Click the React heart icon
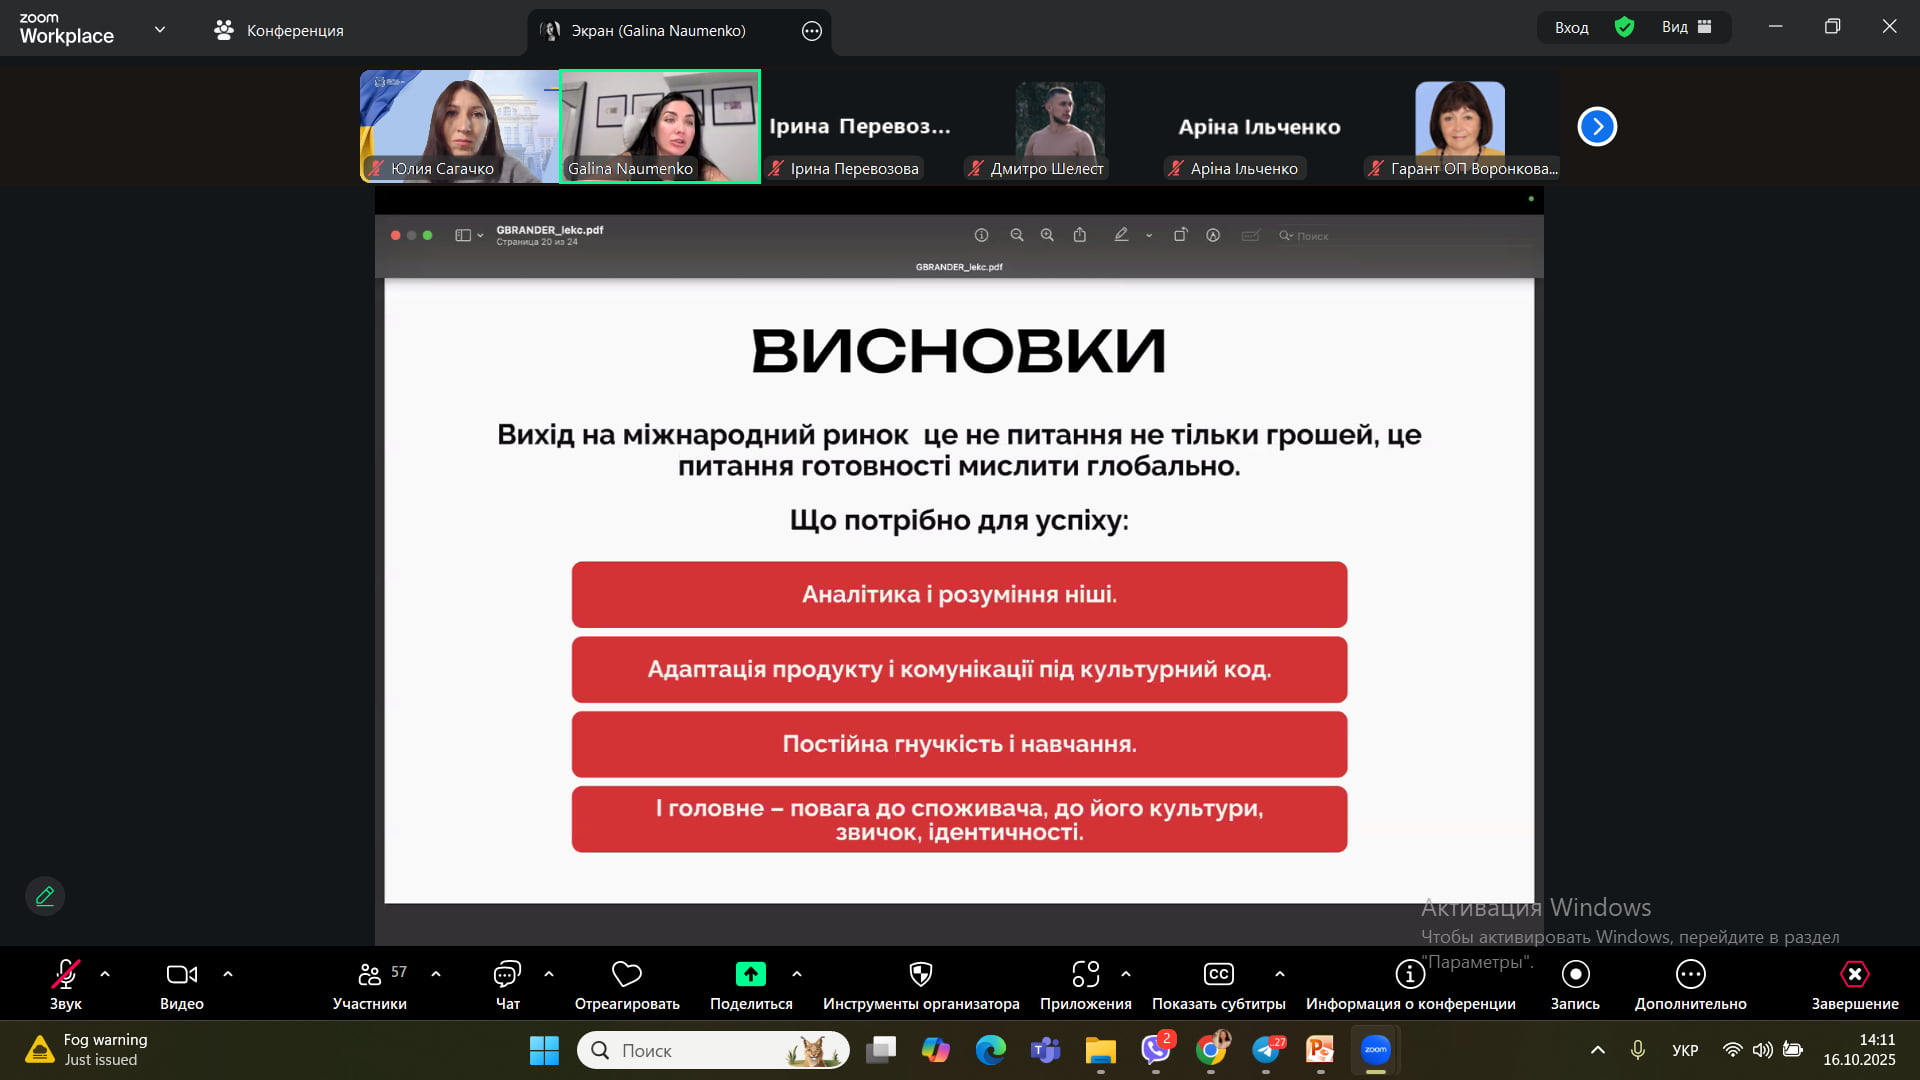 tap(626, 975)
